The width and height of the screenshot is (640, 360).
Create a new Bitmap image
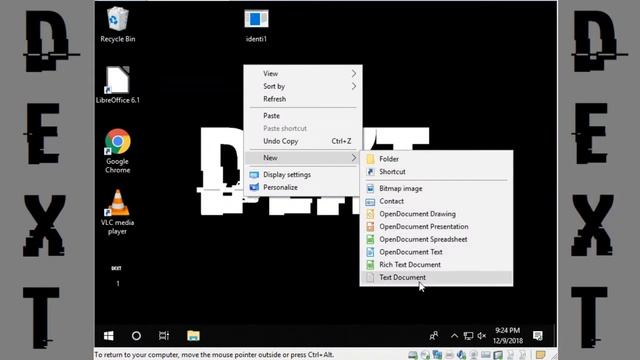click(436, 188)
